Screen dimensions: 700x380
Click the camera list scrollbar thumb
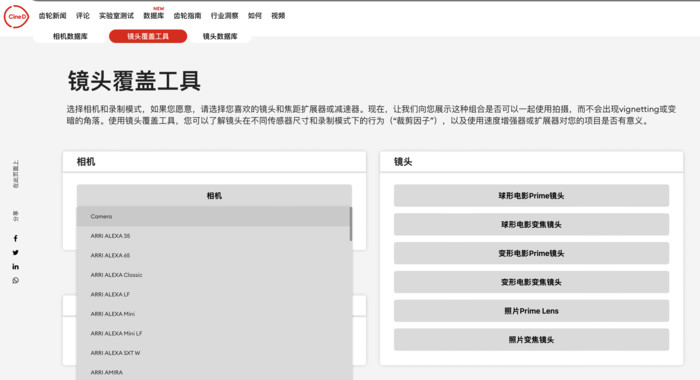[351, 224]
